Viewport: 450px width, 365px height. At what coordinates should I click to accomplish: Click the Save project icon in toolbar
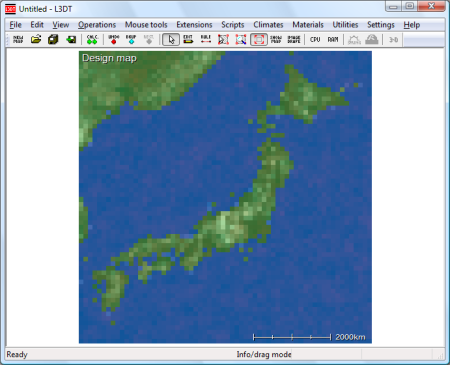pos(53,39)
